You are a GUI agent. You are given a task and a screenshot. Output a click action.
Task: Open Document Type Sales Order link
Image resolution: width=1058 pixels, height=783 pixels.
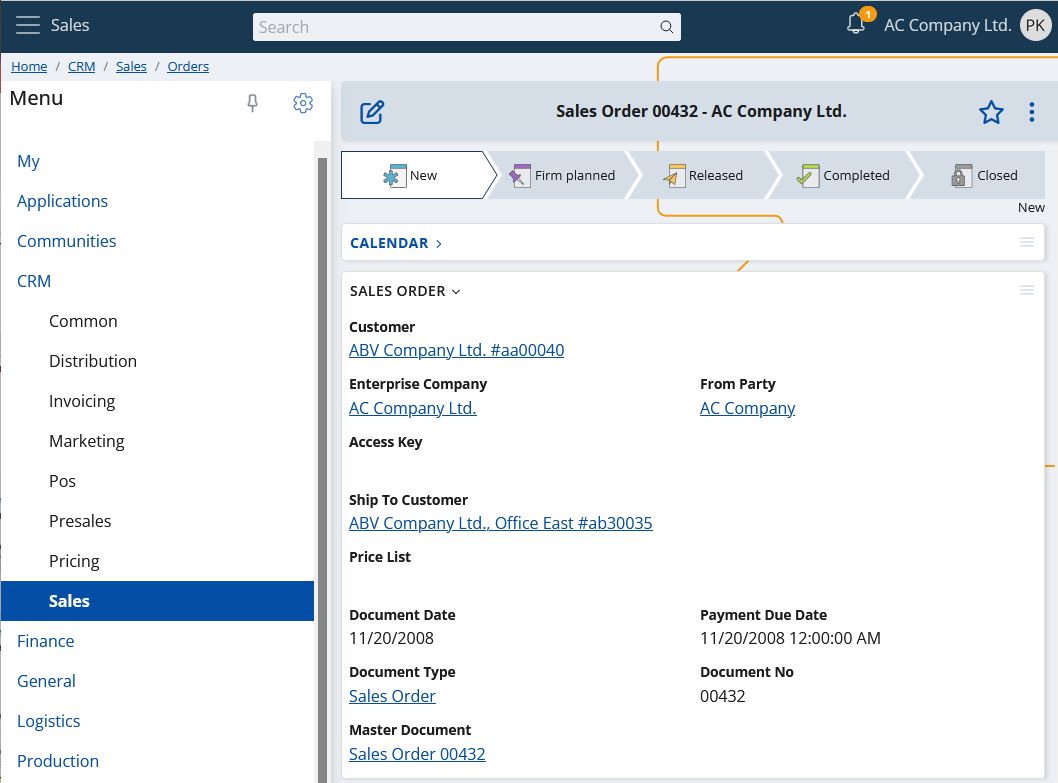pyautogui.click(x=392, y=696)
